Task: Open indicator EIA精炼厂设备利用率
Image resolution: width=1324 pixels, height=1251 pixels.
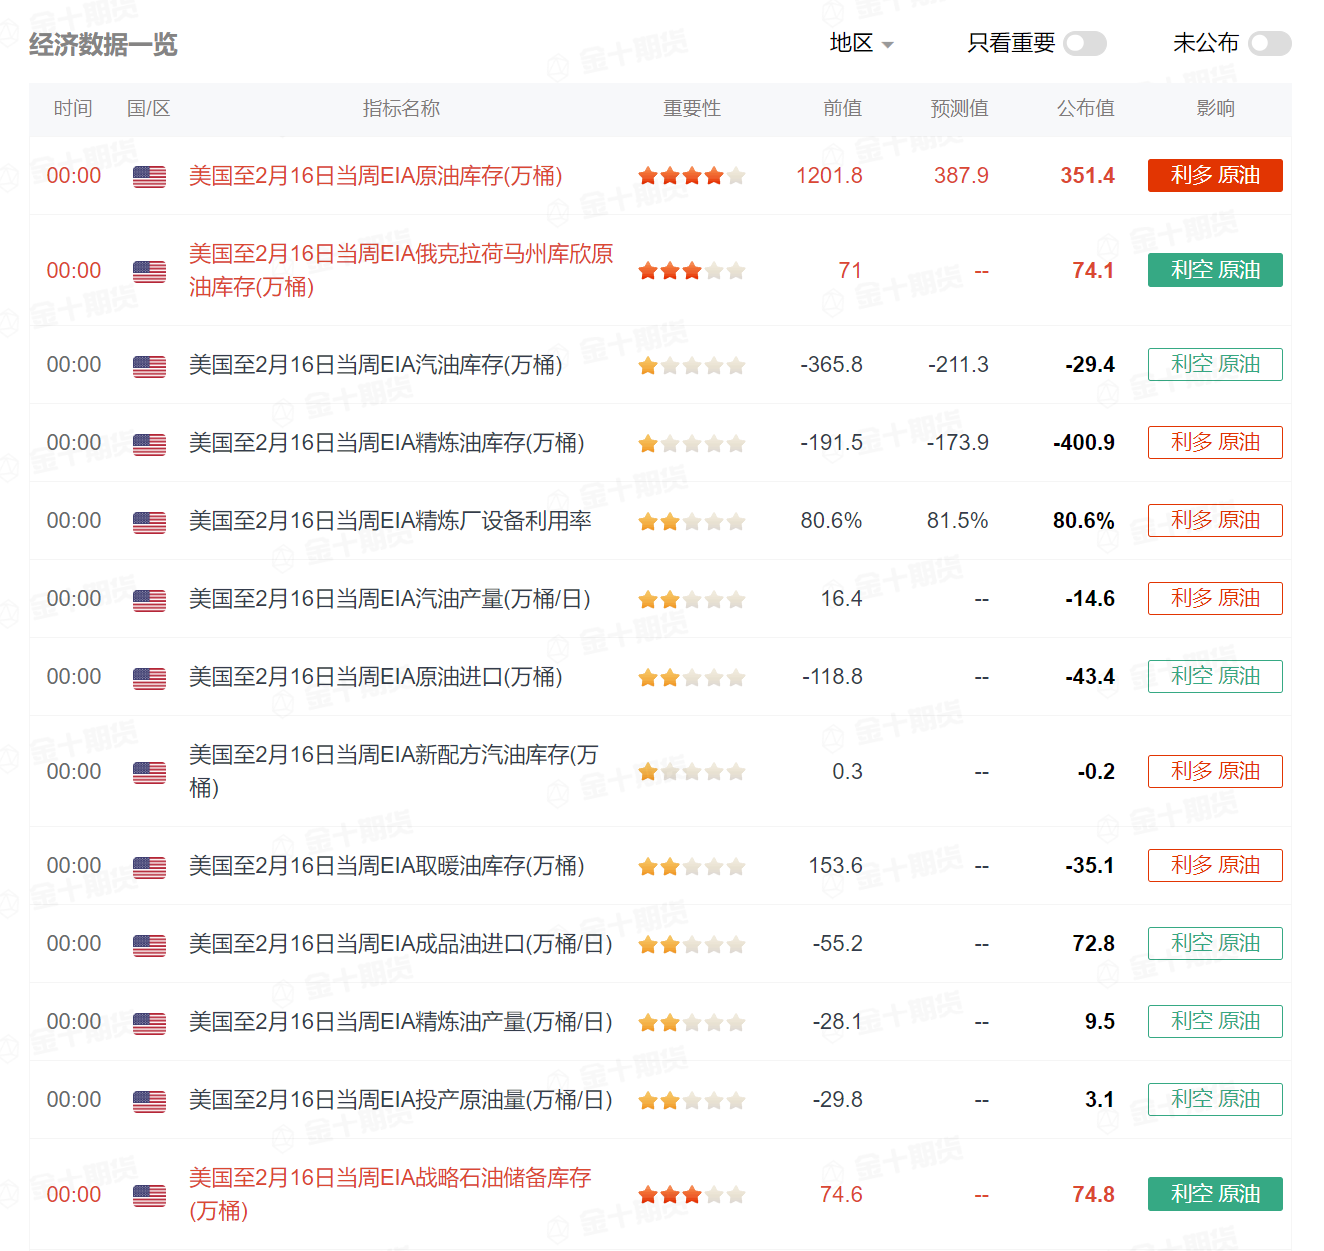Action: (x=391, y=521)
